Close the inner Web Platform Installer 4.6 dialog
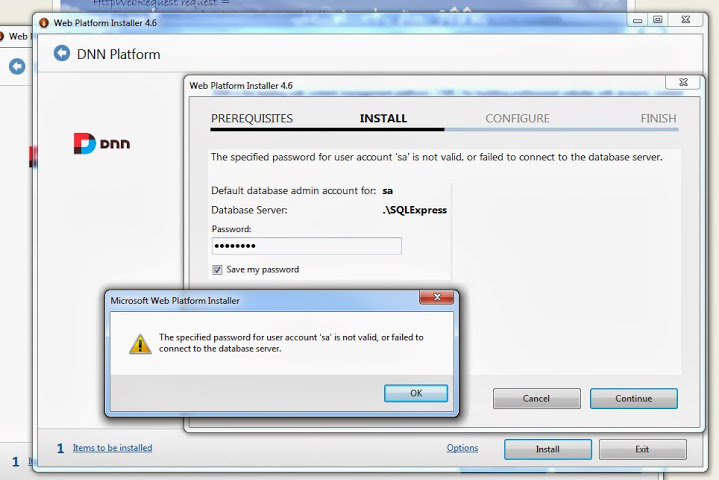 683,82
